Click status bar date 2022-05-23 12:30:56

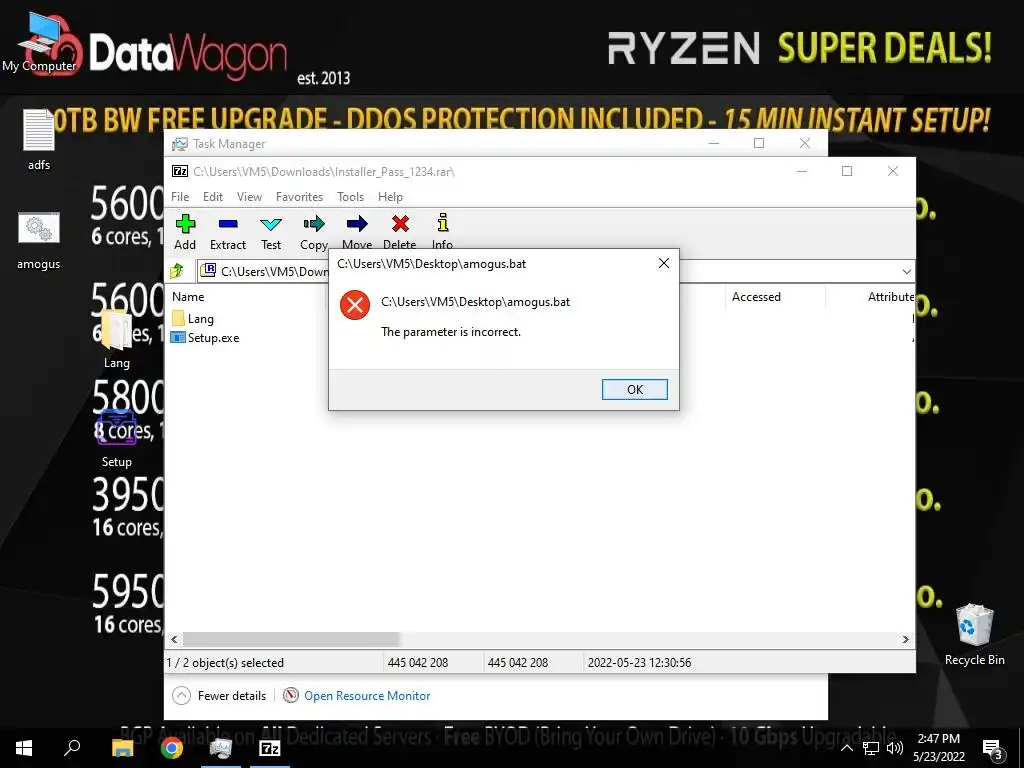[639, 662]
